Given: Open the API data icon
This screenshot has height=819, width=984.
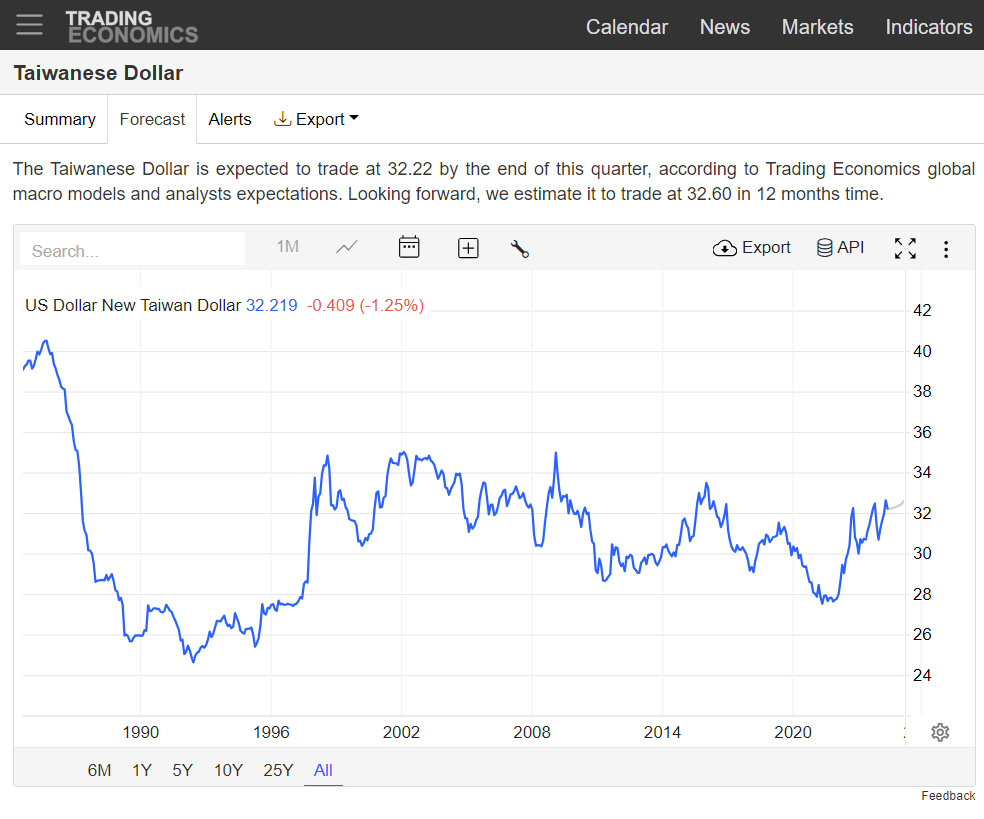Looking at the screenshot, I should tap(823, 247).
